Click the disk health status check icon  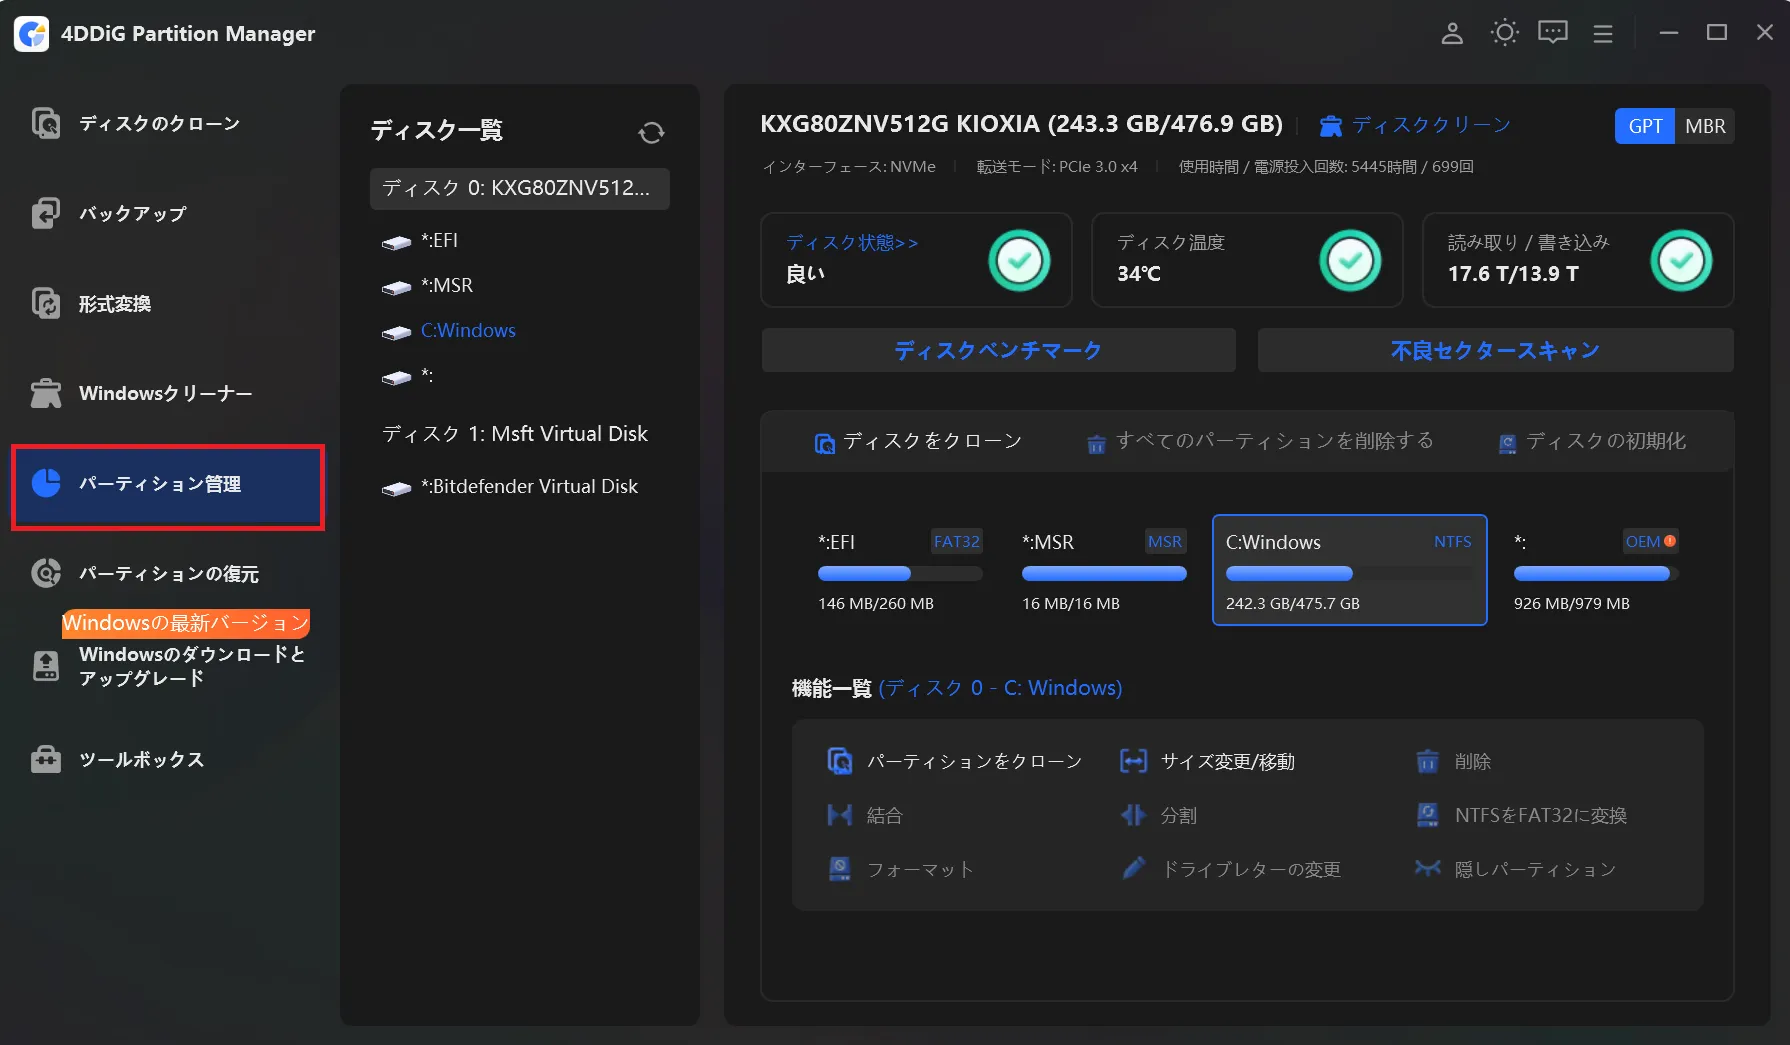[x=1019, y=260]
